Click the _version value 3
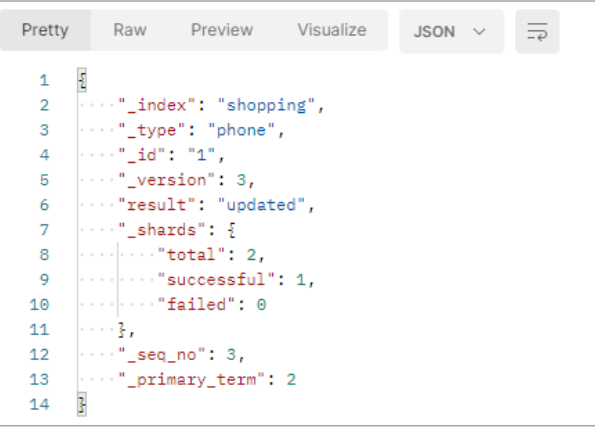Image resolution: width=595 pixels, height=428 pixels. 241,180
